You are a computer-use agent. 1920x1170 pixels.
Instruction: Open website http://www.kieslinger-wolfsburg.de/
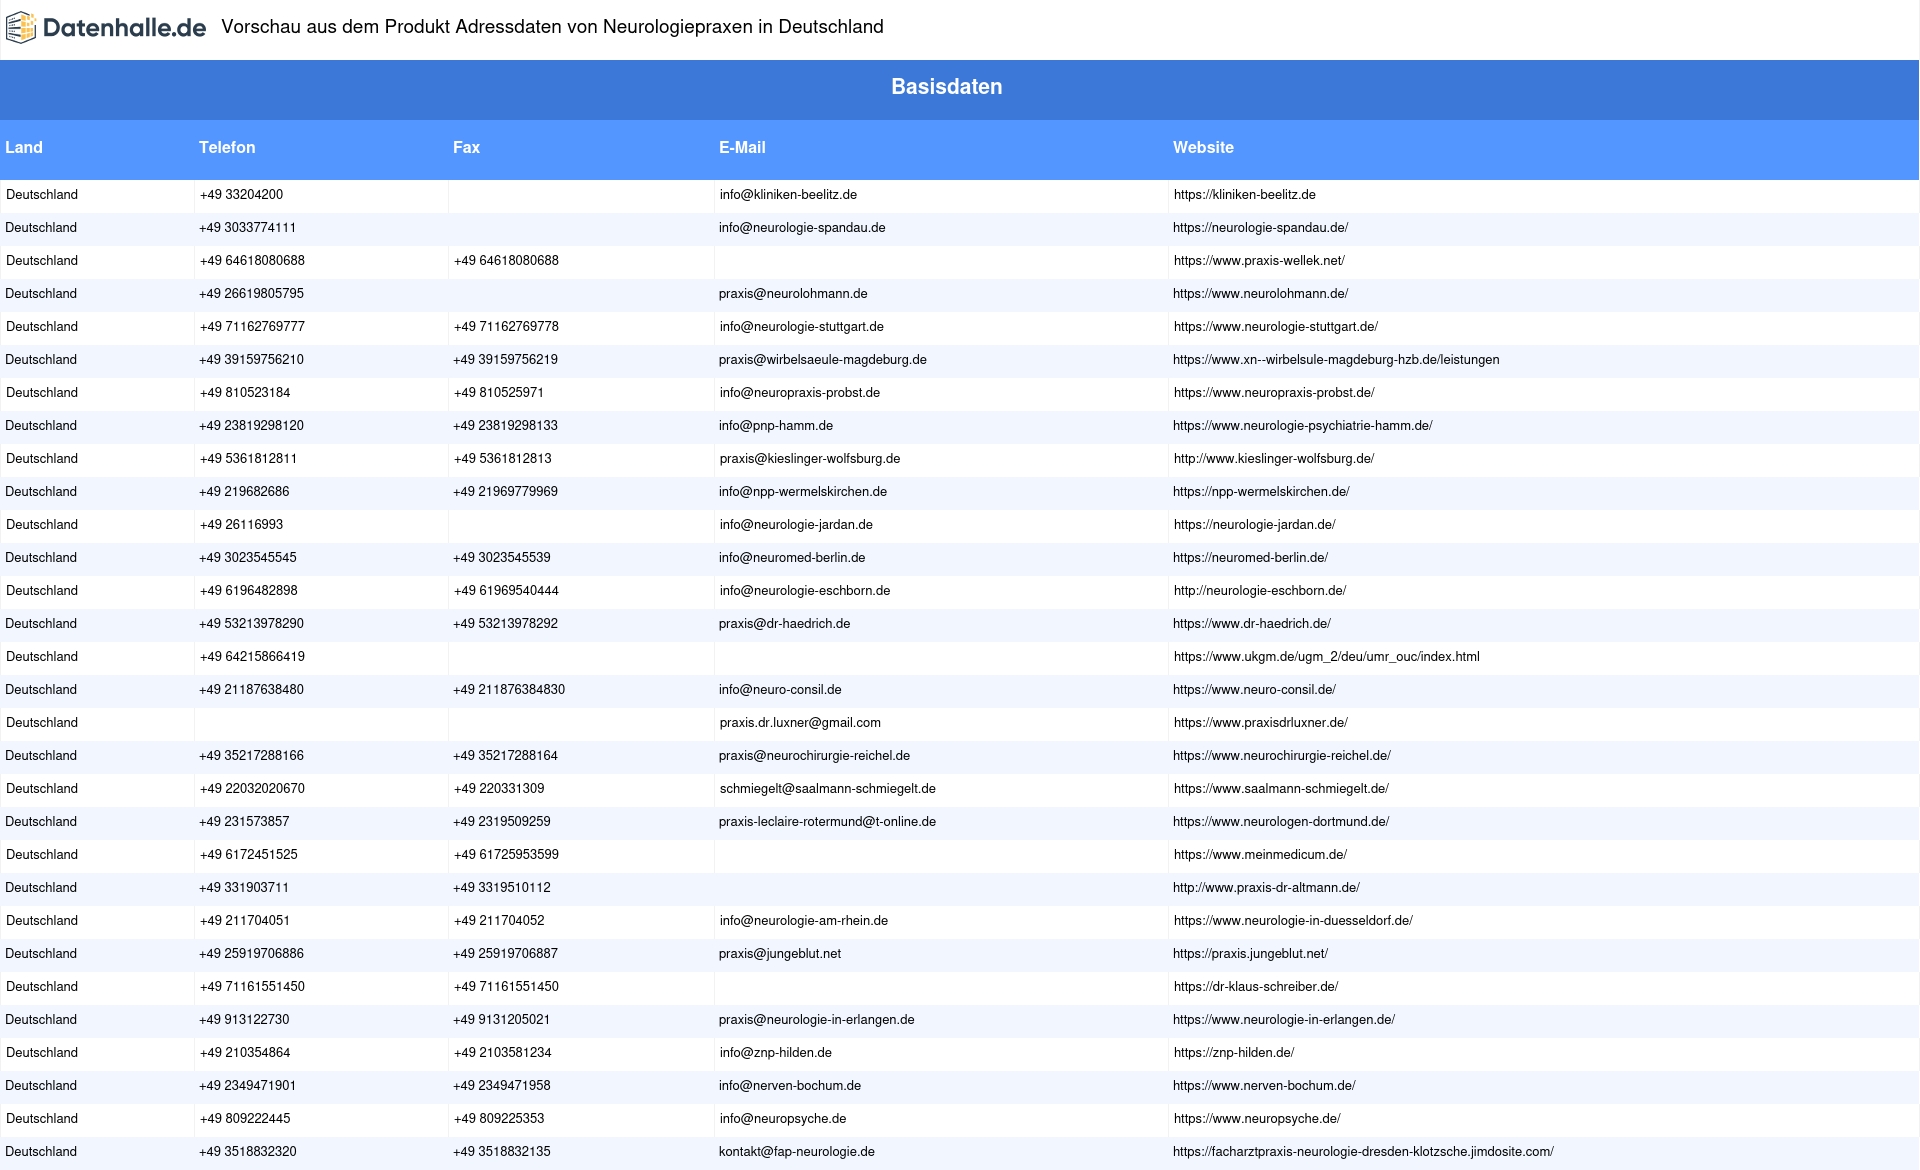point(1274,459)
